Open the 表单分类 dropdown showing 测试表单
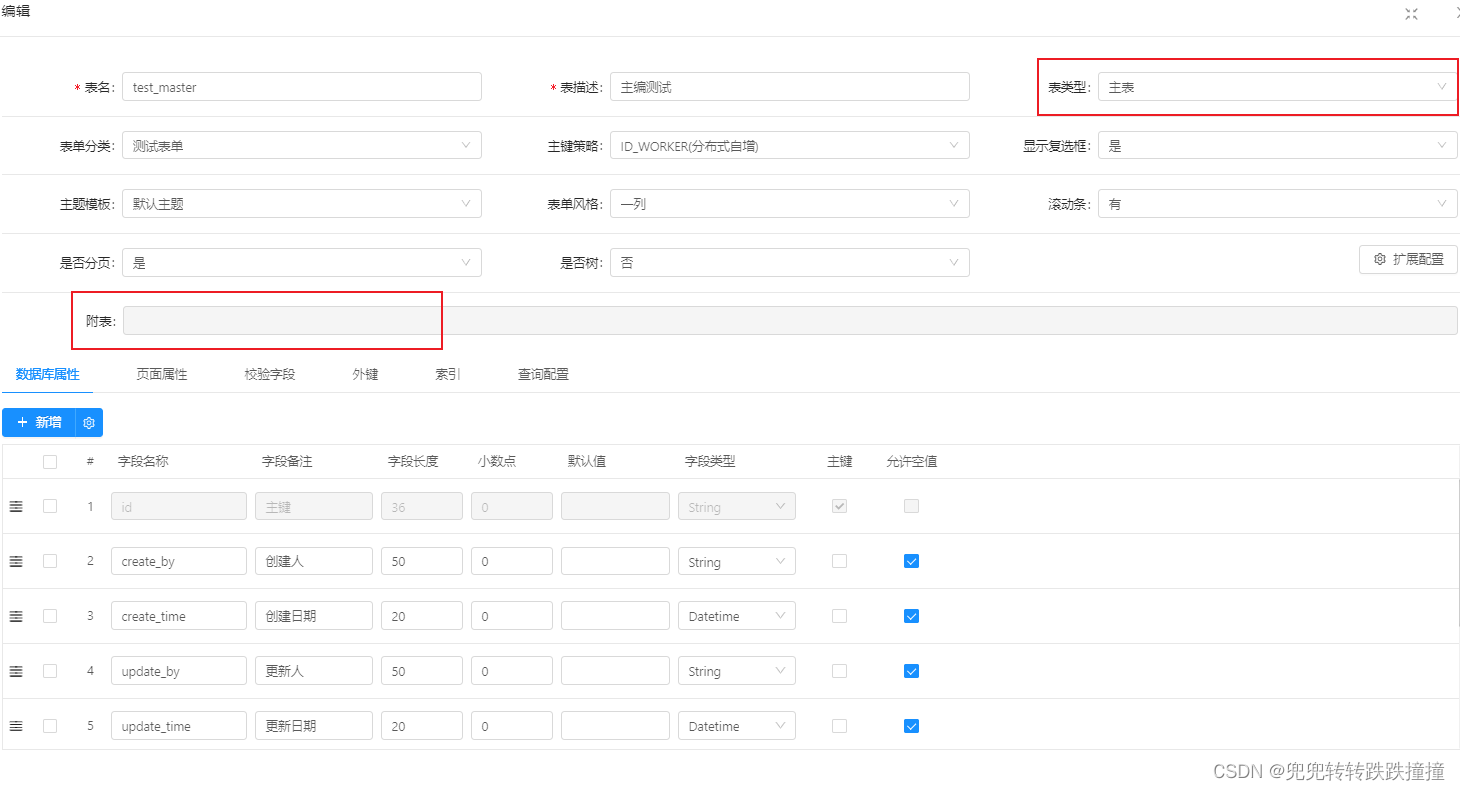The height and width of the screenshot is (790, 1460). pyautogui.click(x=301, y=145)
